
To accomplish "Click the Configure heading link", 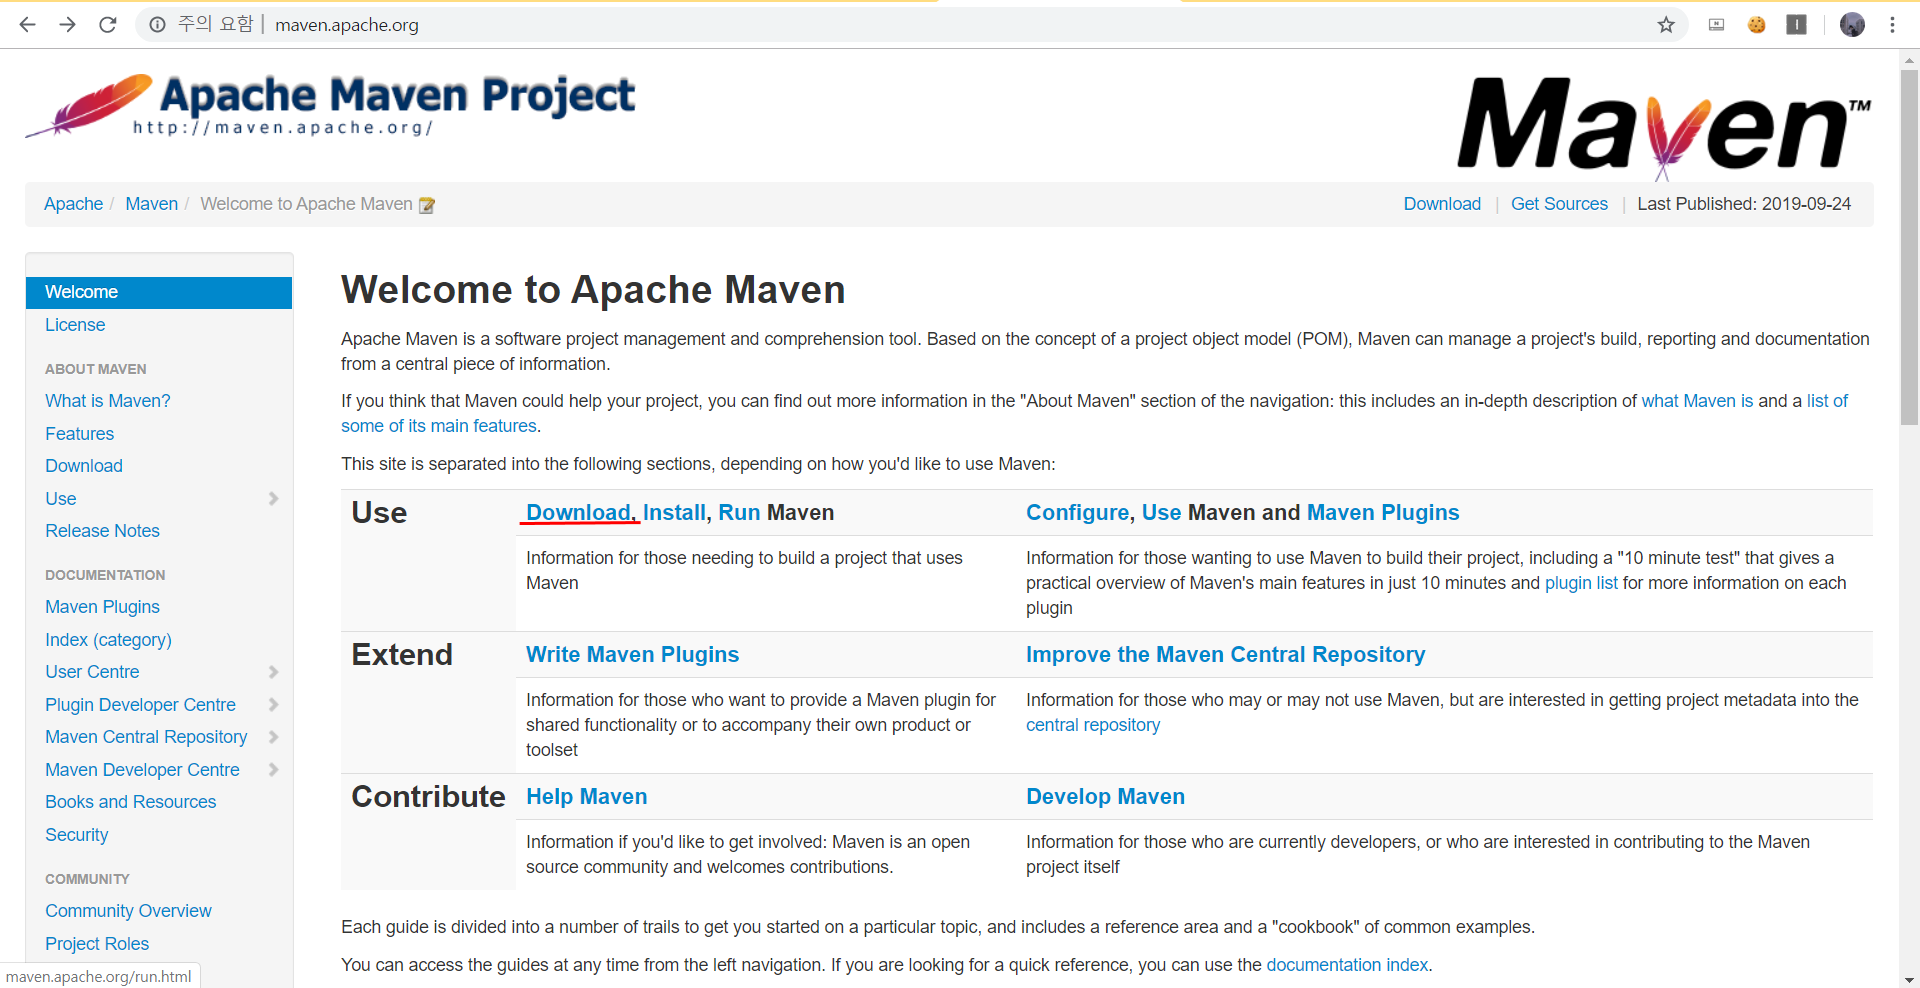I will pos(1077,513).
